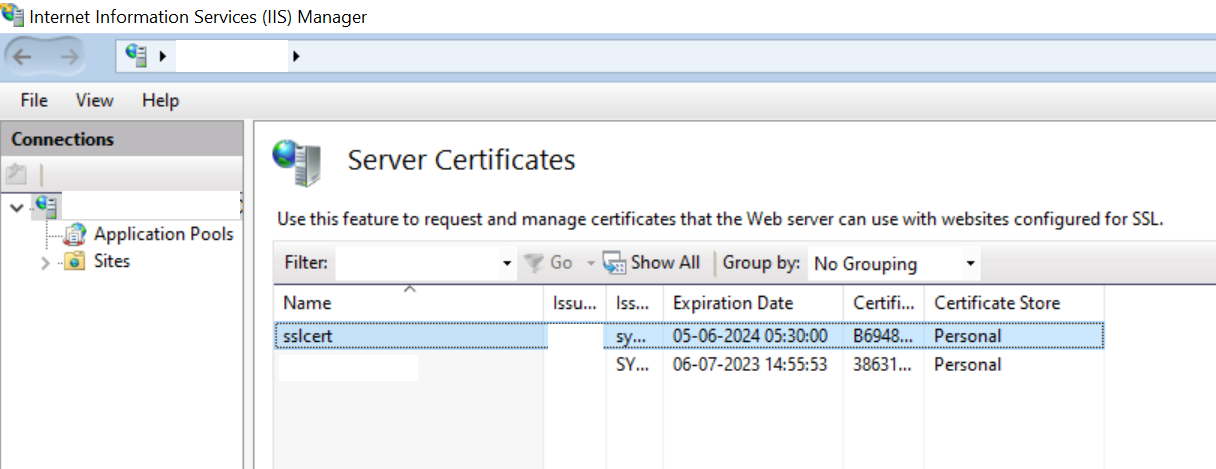Click the Forward navigation arrow
Screen dimensions: 1216x469
69,57
